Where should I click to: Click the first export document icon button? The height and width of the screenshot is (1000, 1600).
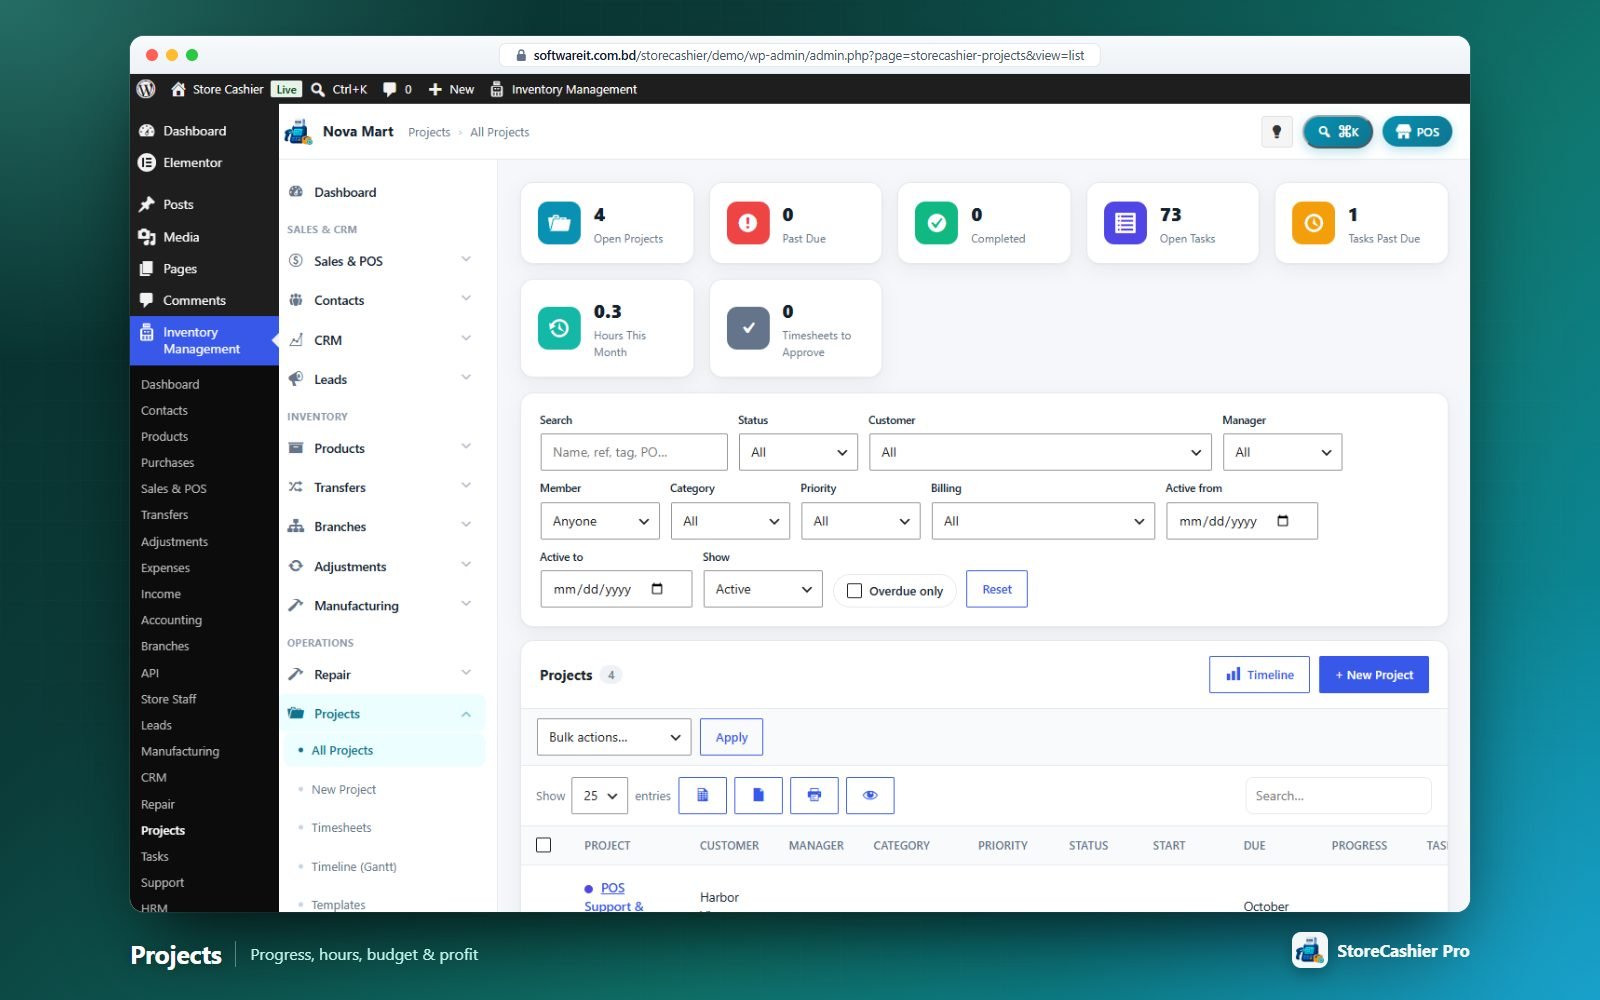pyautogui.click(x=702, y=795)
